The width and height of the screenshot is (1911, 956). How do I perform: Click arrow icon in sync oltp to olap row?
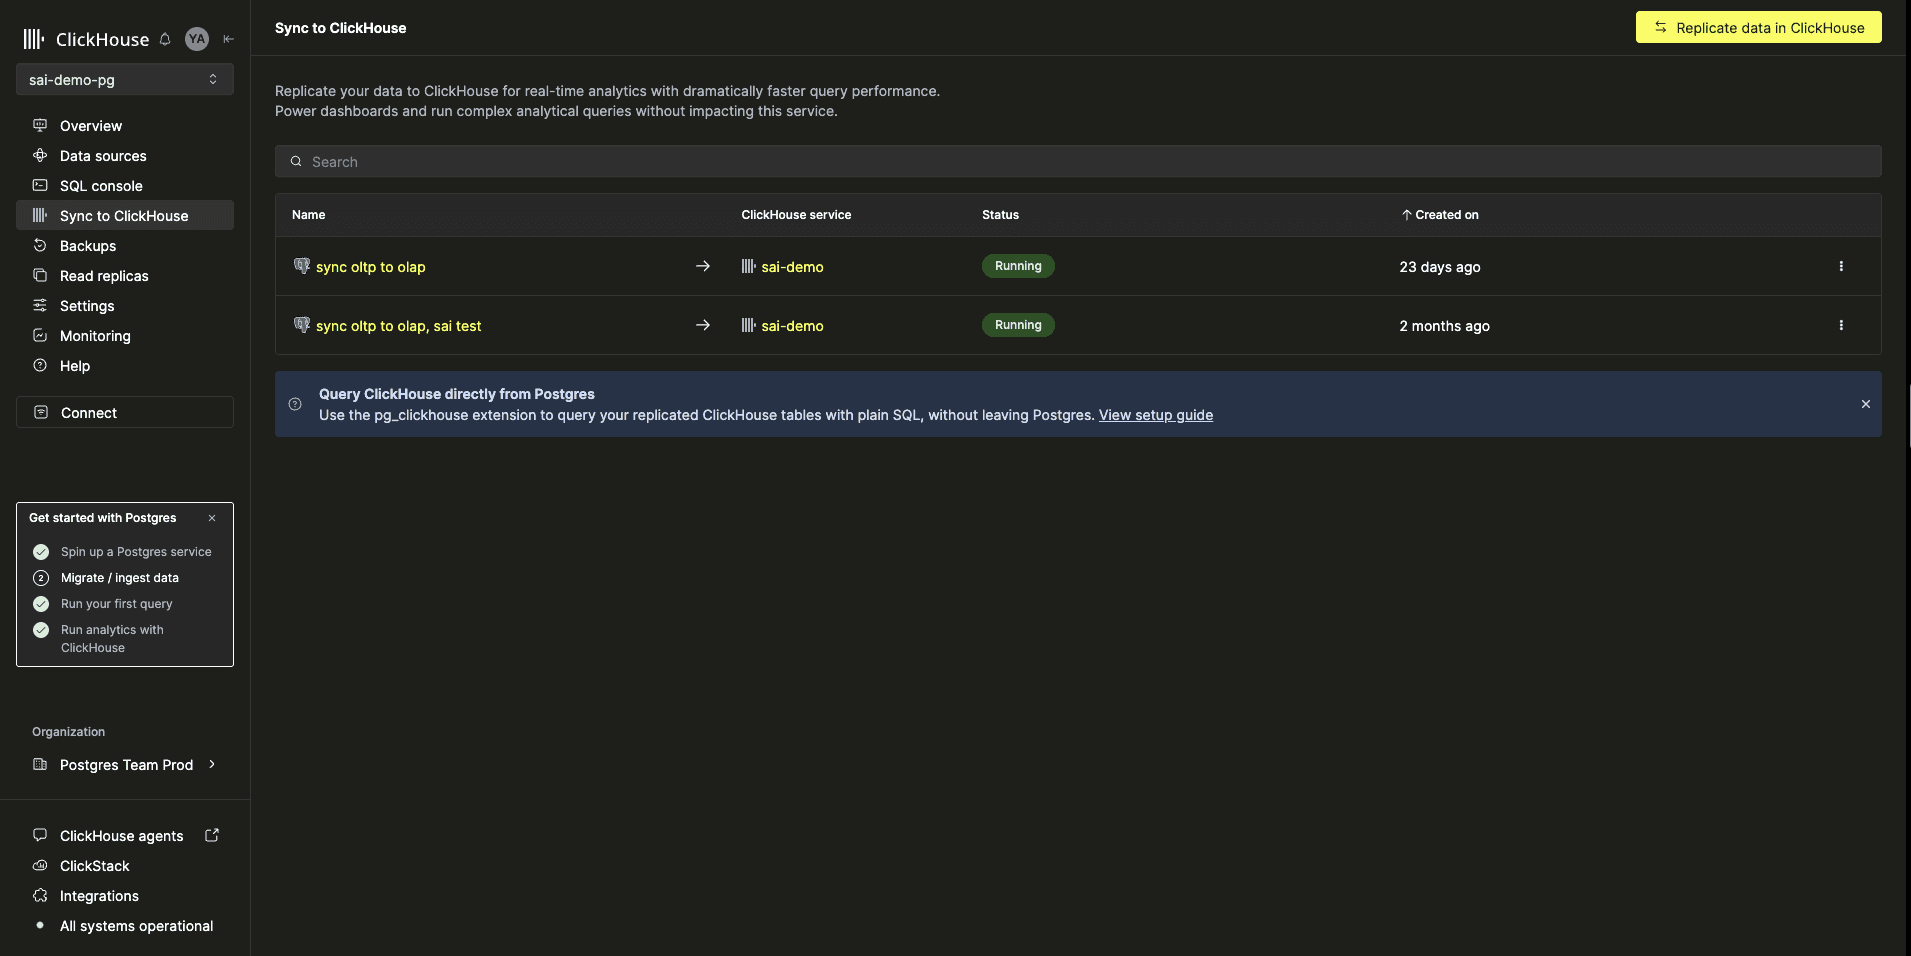click(703, 266)
